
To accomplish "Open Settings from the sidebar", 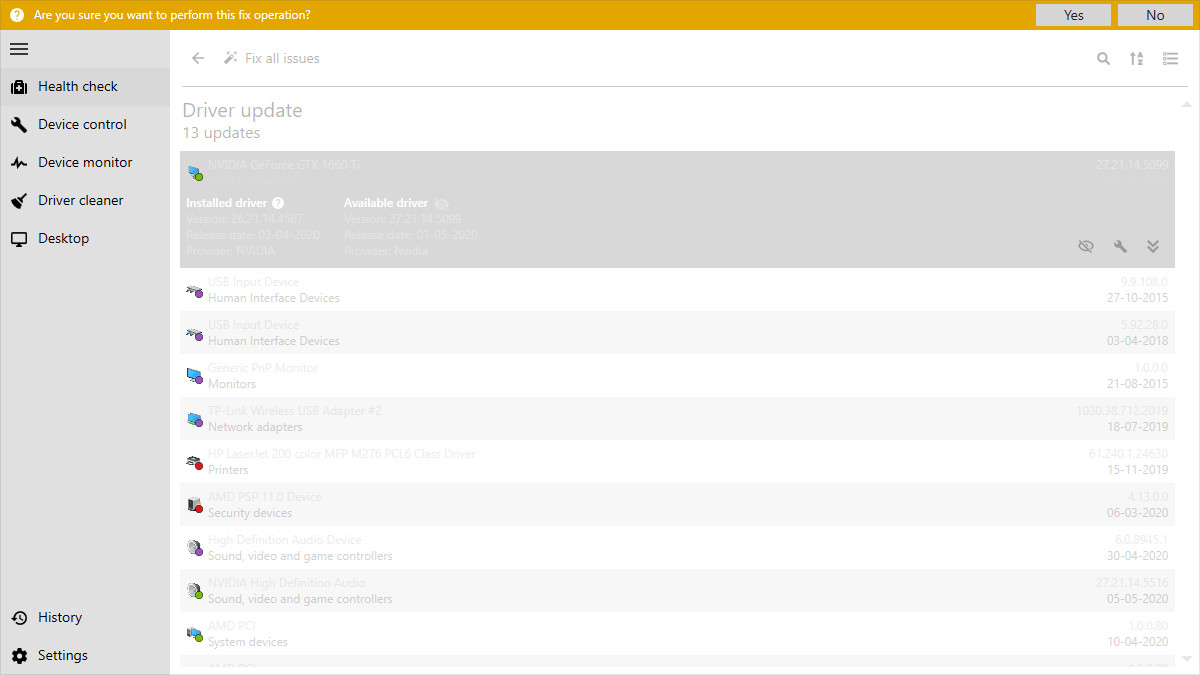I will pyautogui.click(x=62, y=655).
